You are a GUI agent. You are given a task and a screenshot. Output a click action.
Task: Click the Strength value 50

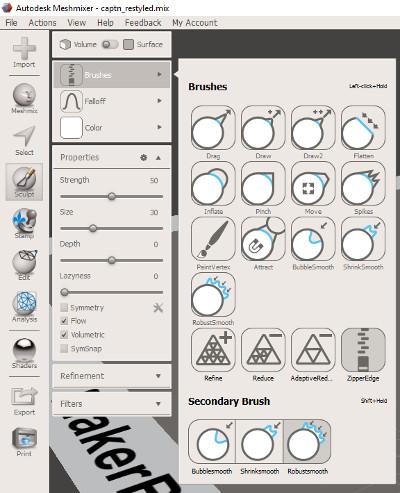click(154, 180)
